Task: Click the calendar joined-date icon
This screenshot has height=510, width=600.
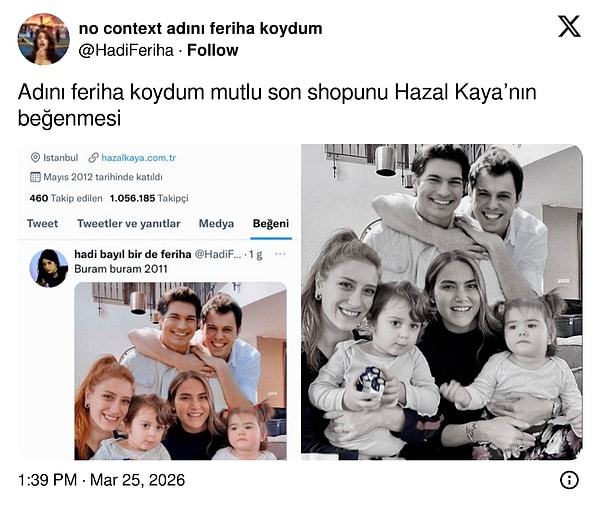Action: click(35, 177)
